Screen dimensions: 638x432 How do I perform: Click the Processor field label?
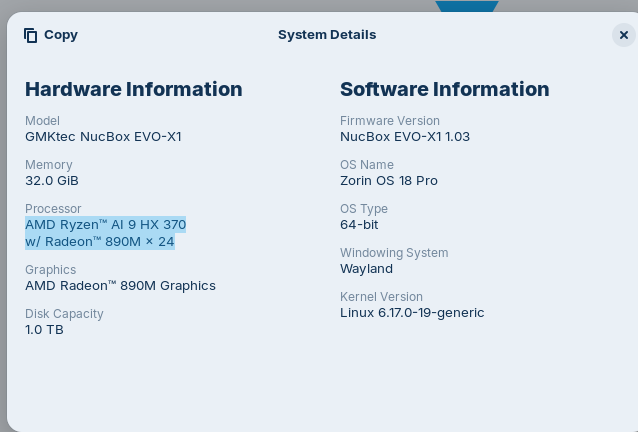53,209
